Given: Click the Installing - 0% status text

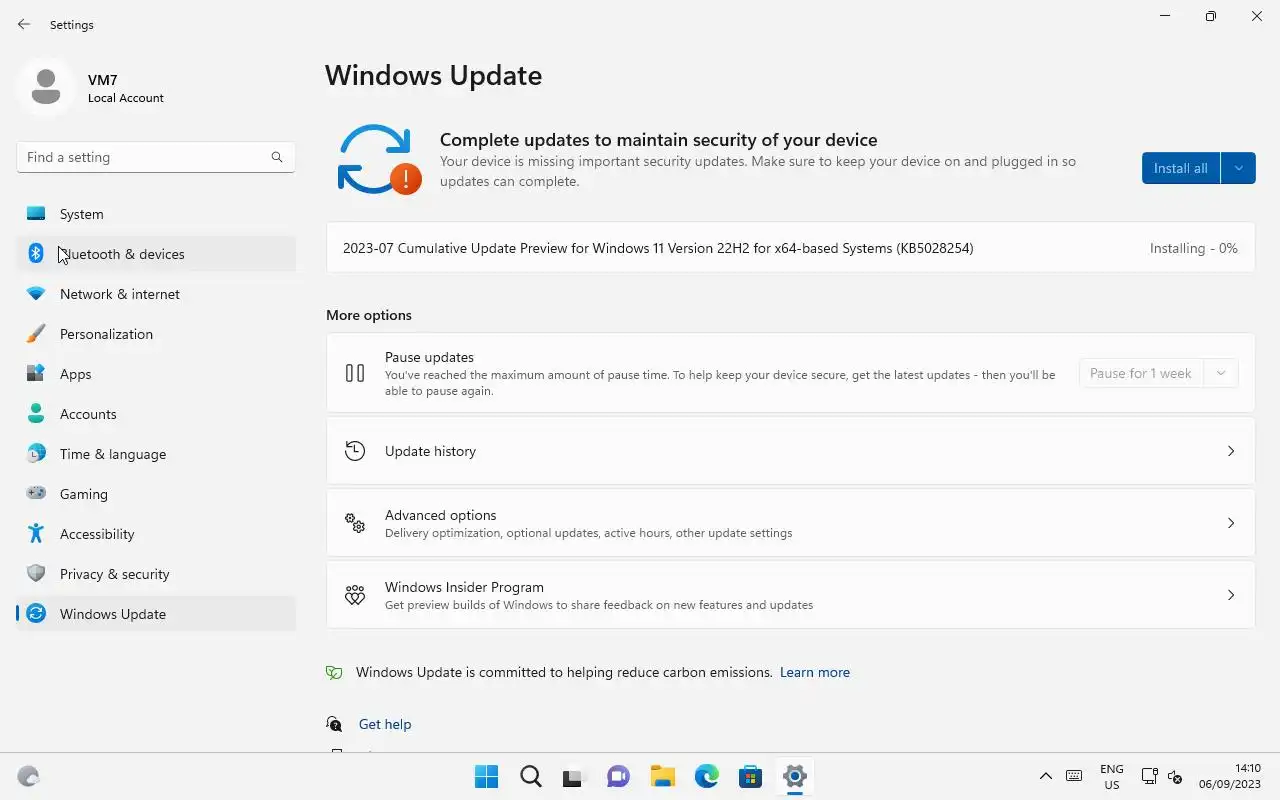Looking at the screenshot, I should pos(1194,248).
